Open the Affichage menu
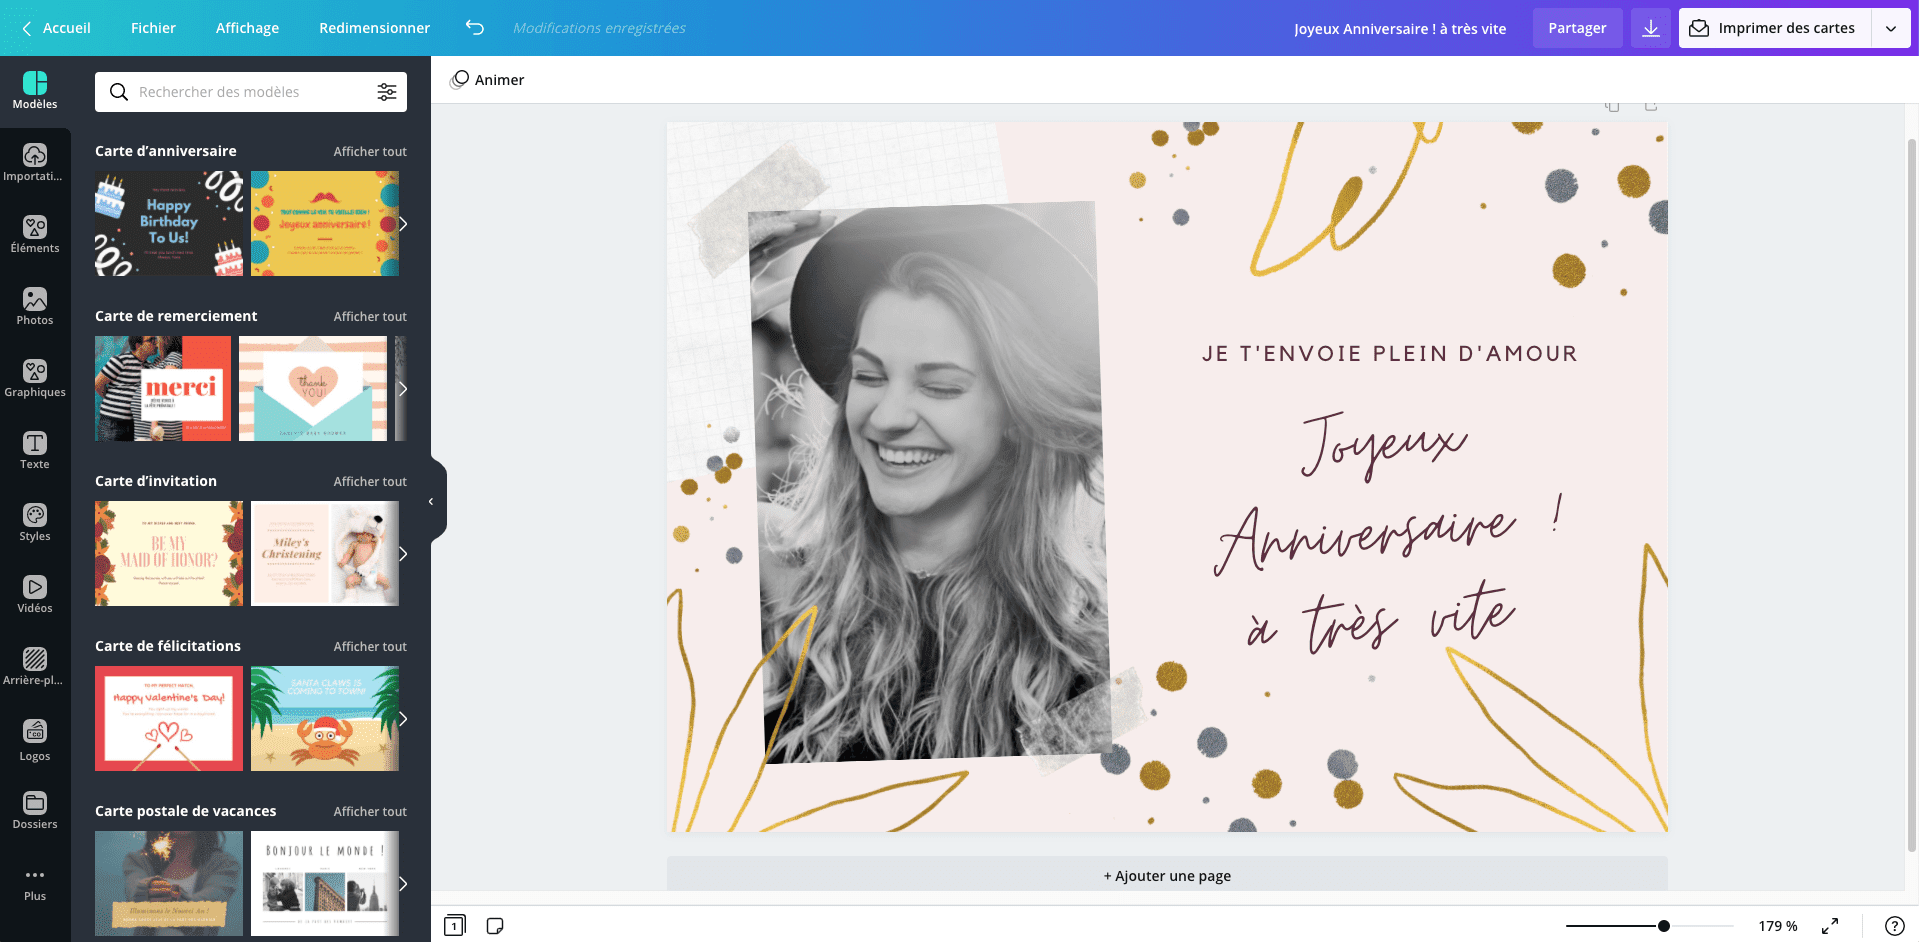The image size is (1919, 942). [246, 28]
